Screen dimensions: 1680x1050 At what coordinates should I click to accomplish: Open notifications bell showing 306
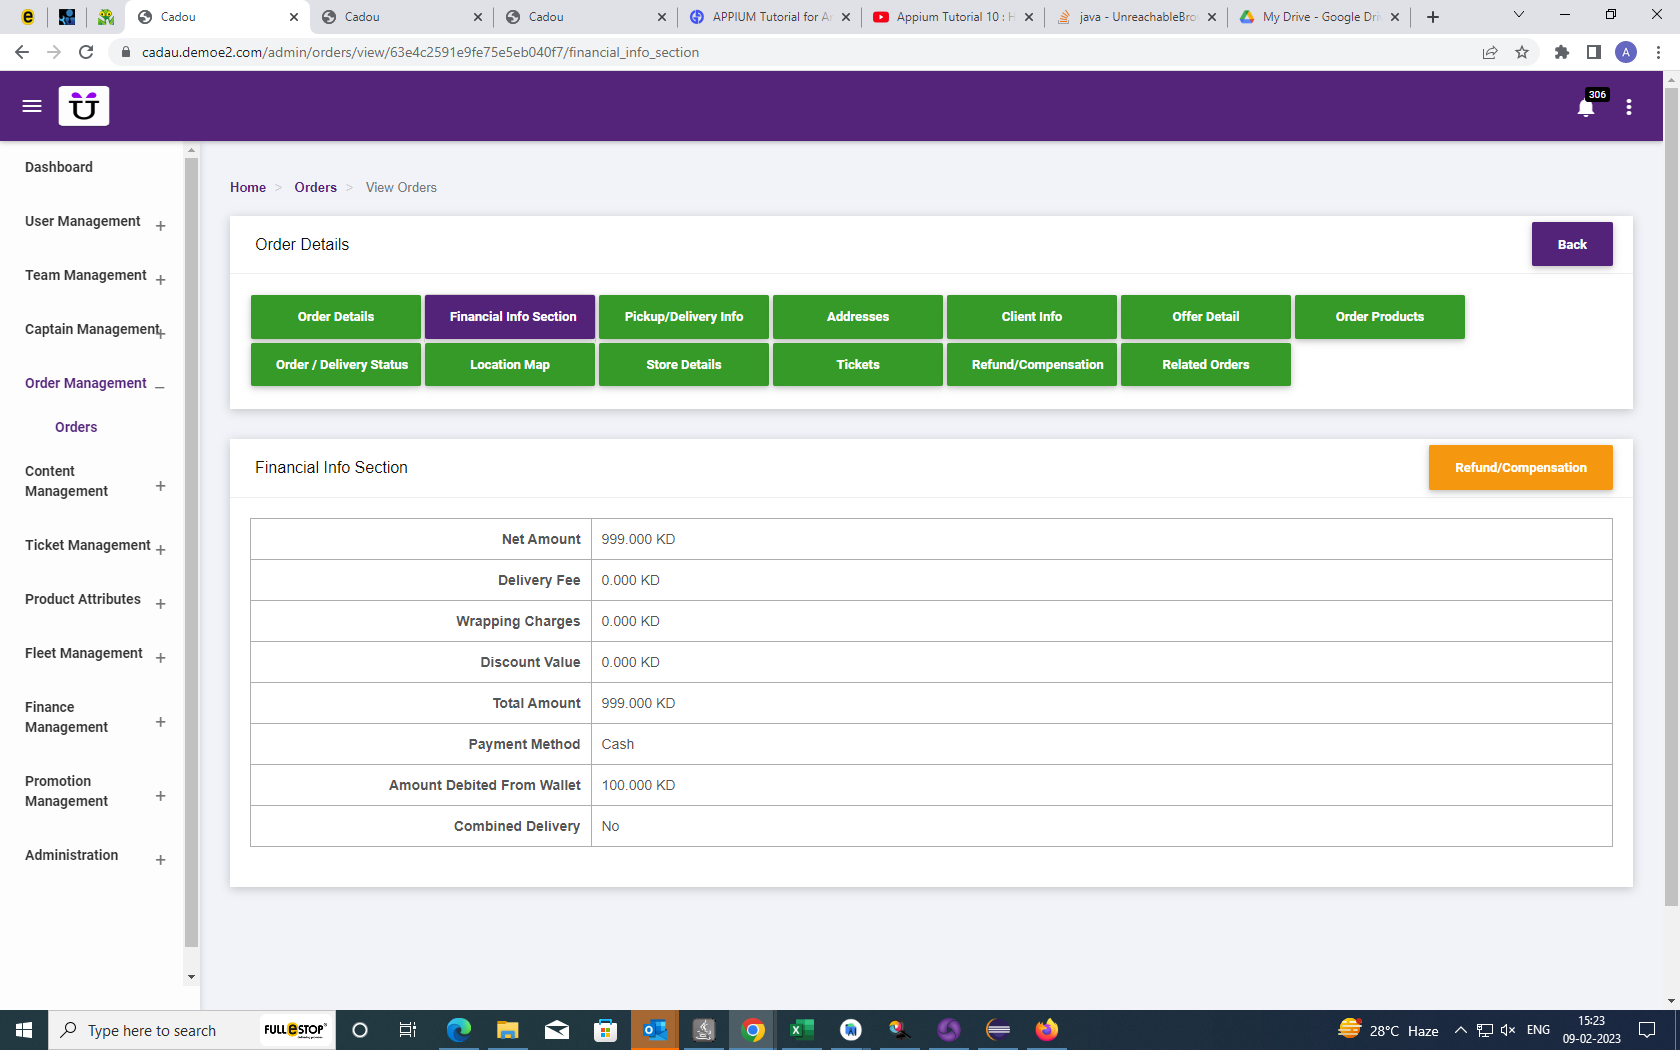pos(1586,107)
